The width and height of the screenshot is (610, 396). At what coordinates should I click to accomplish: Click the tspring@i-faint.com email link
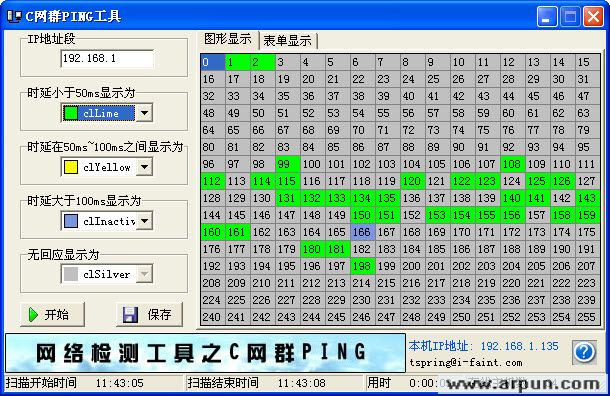pos(466,363)
